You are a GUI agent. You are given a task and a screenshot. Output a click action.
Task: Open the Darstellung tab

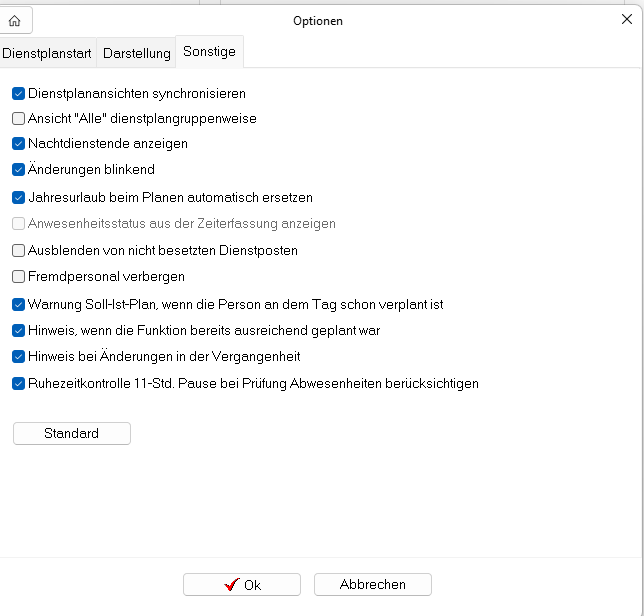coord(136,53)
